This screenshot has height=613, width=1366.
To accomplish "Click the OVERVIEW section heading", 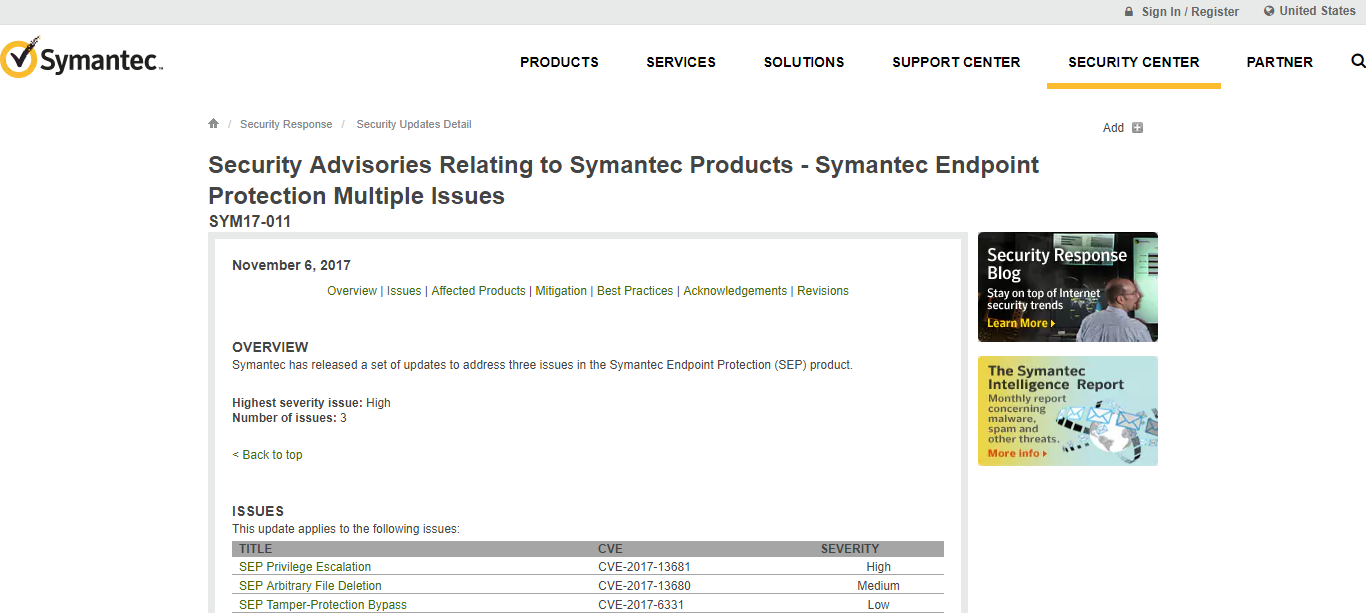I will tap(270, 347).
